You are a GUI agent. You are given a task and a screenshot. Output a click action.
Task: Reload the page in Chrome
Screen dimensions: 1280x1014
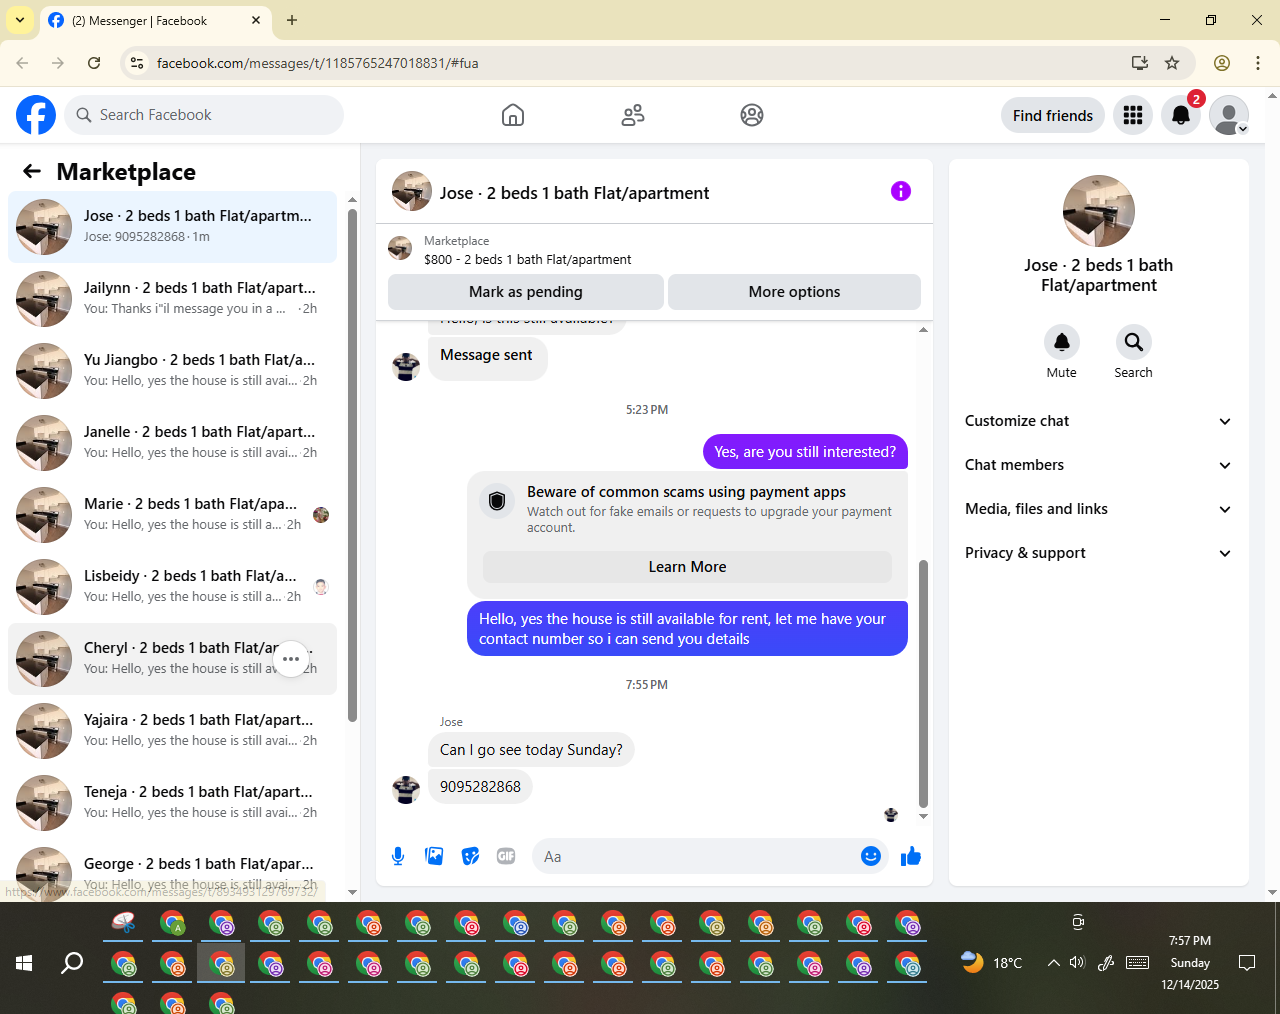point(94,63)
